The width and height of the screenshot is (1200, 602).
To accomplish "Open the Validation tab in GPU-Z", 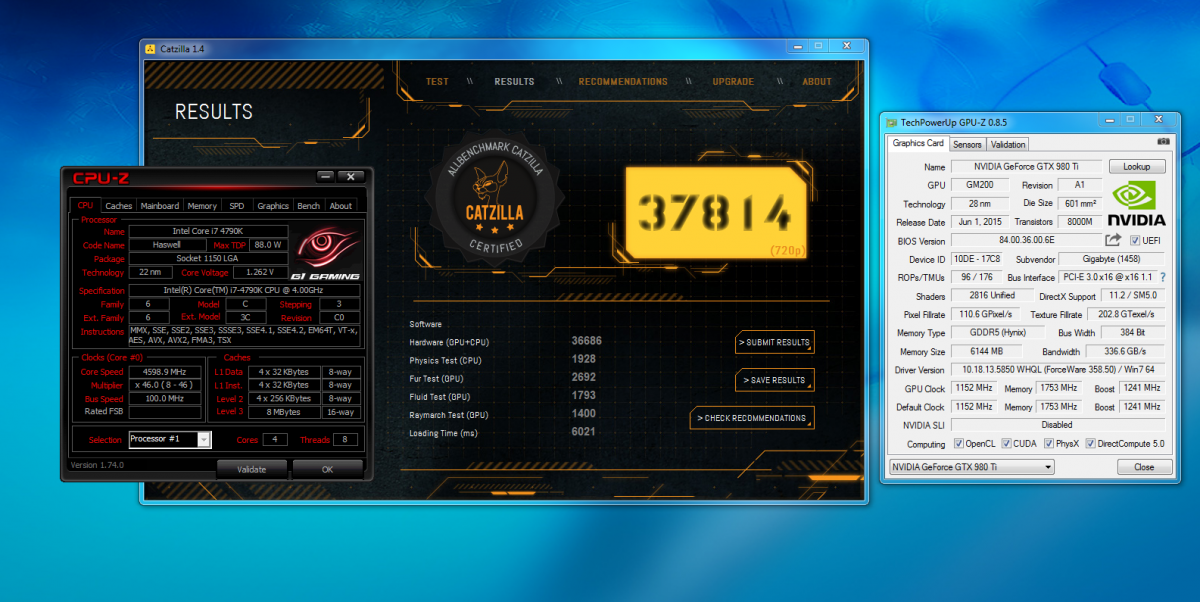I will [x=1008, y=144].
